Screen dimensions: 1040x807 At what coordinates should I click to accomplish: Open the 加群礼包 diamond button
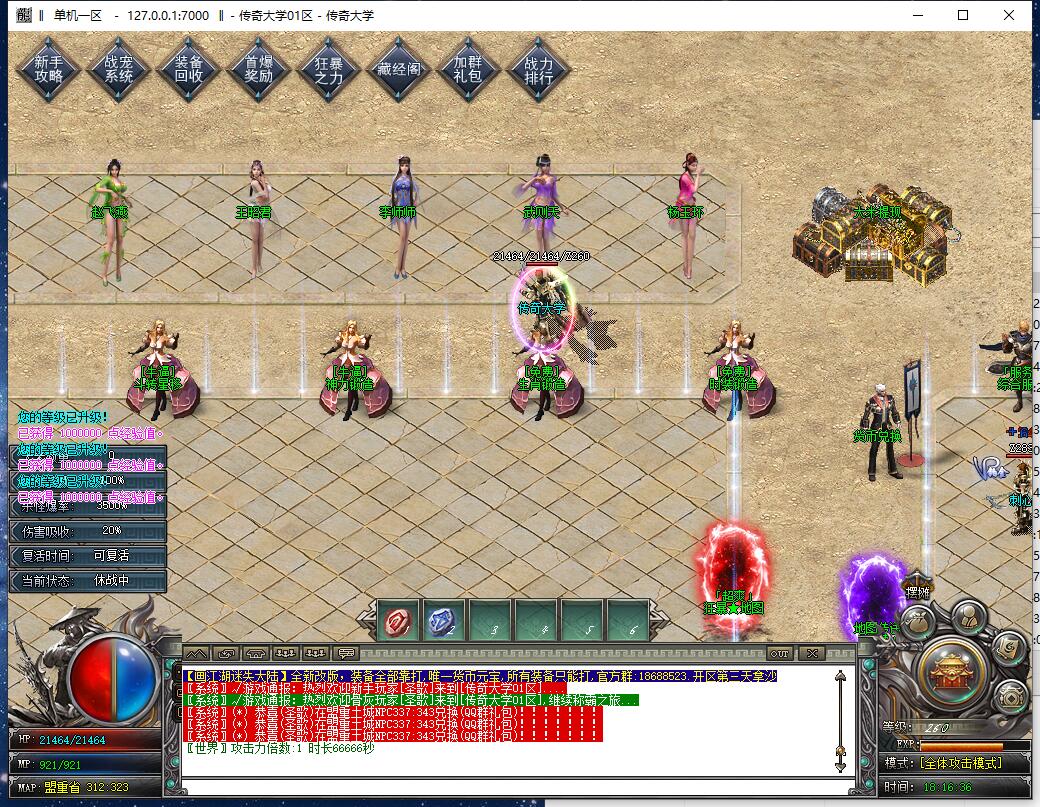tap(468, 69)
